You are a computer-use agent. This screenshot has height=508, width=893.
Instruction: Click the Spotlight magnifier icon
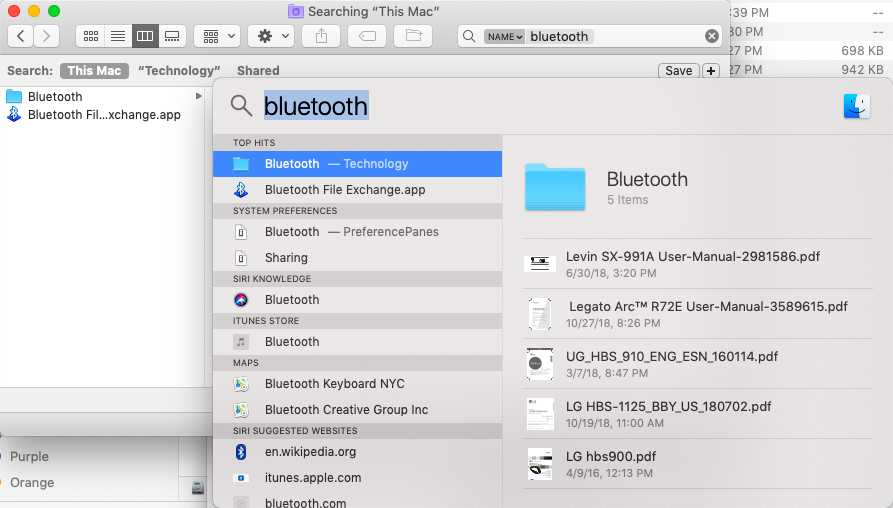pos(241,106)
